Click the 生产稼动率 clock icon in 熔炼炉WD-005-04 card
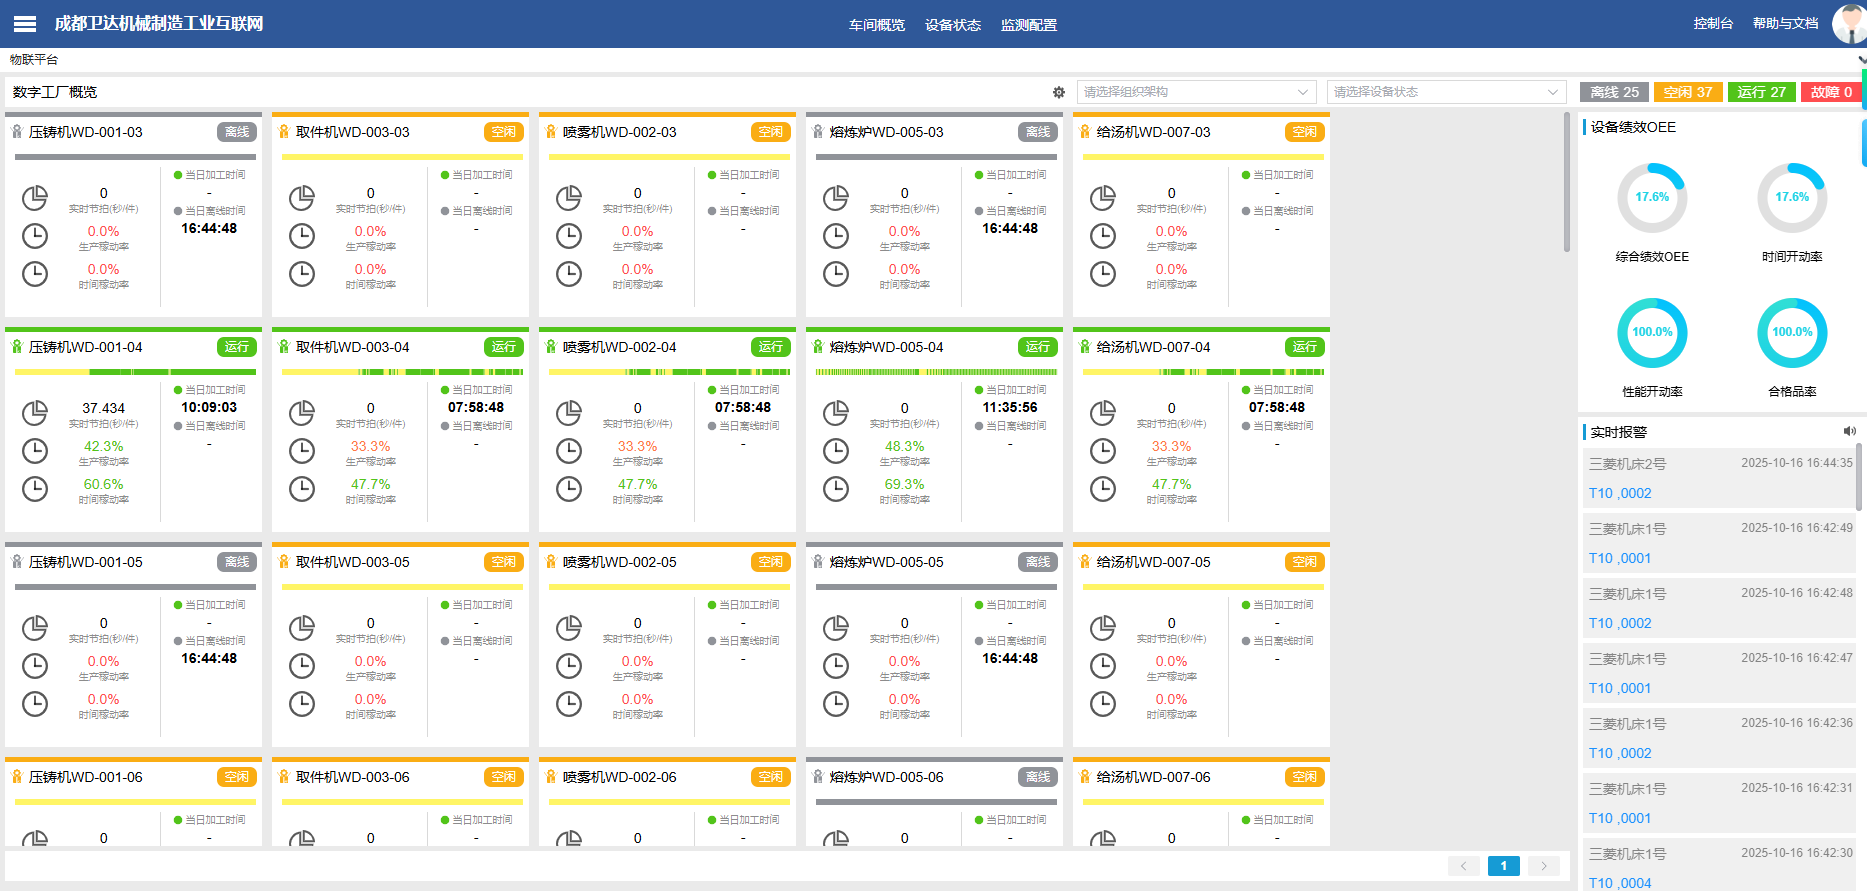 click(836, 451)
